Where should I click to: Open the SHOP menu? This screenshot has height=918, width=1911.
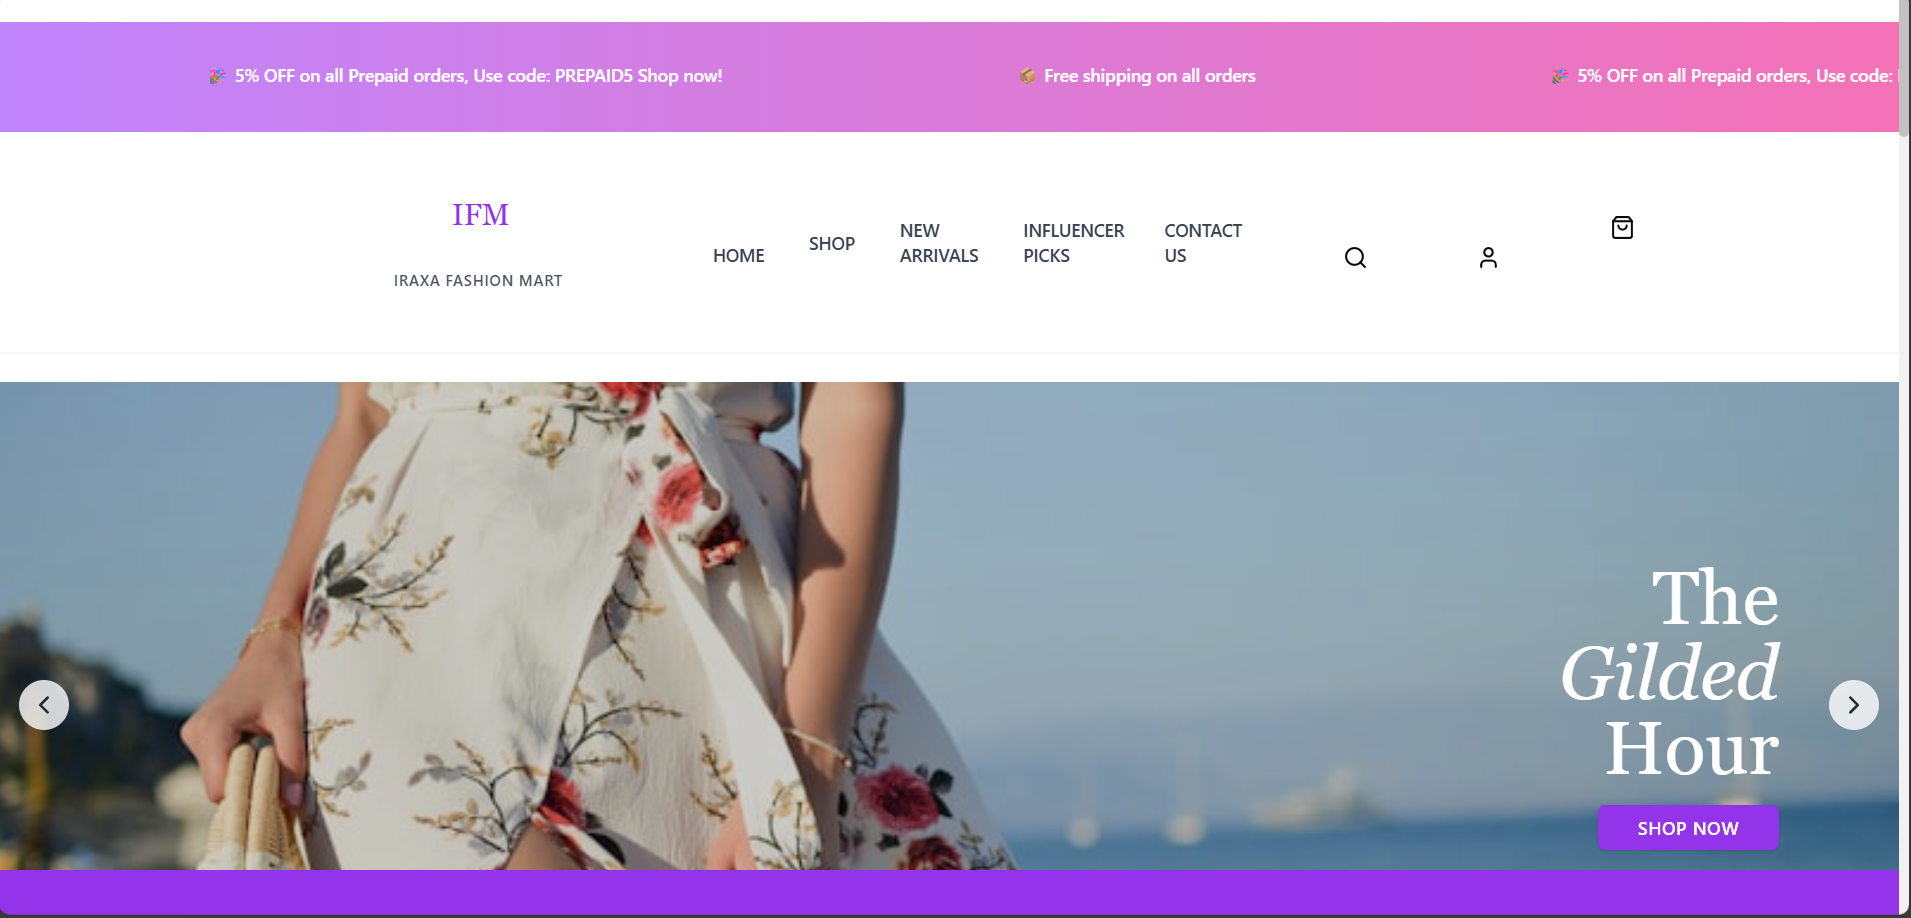tap(831, 244)
